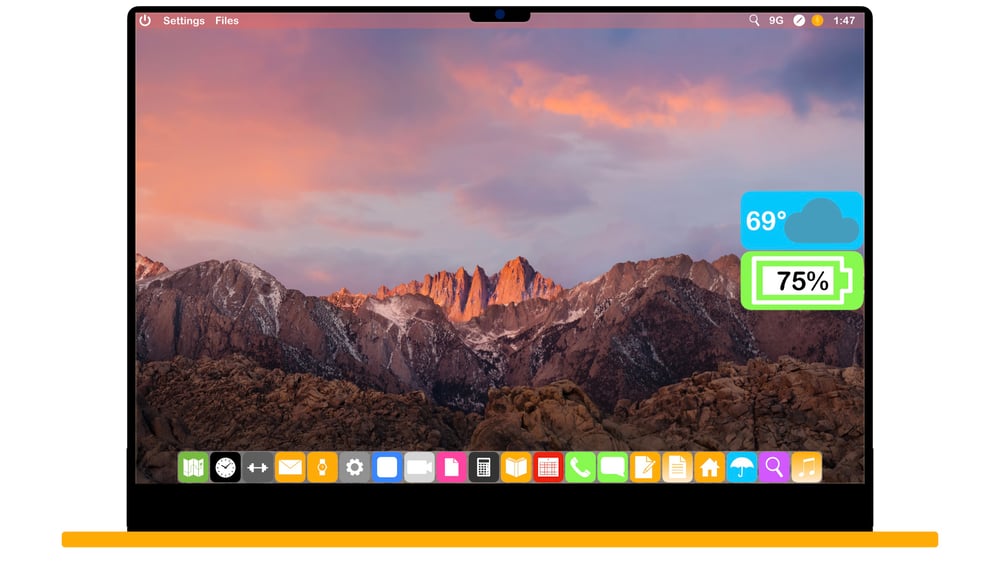
Task: Open the 75% battery widget
Action: (802, 281)
